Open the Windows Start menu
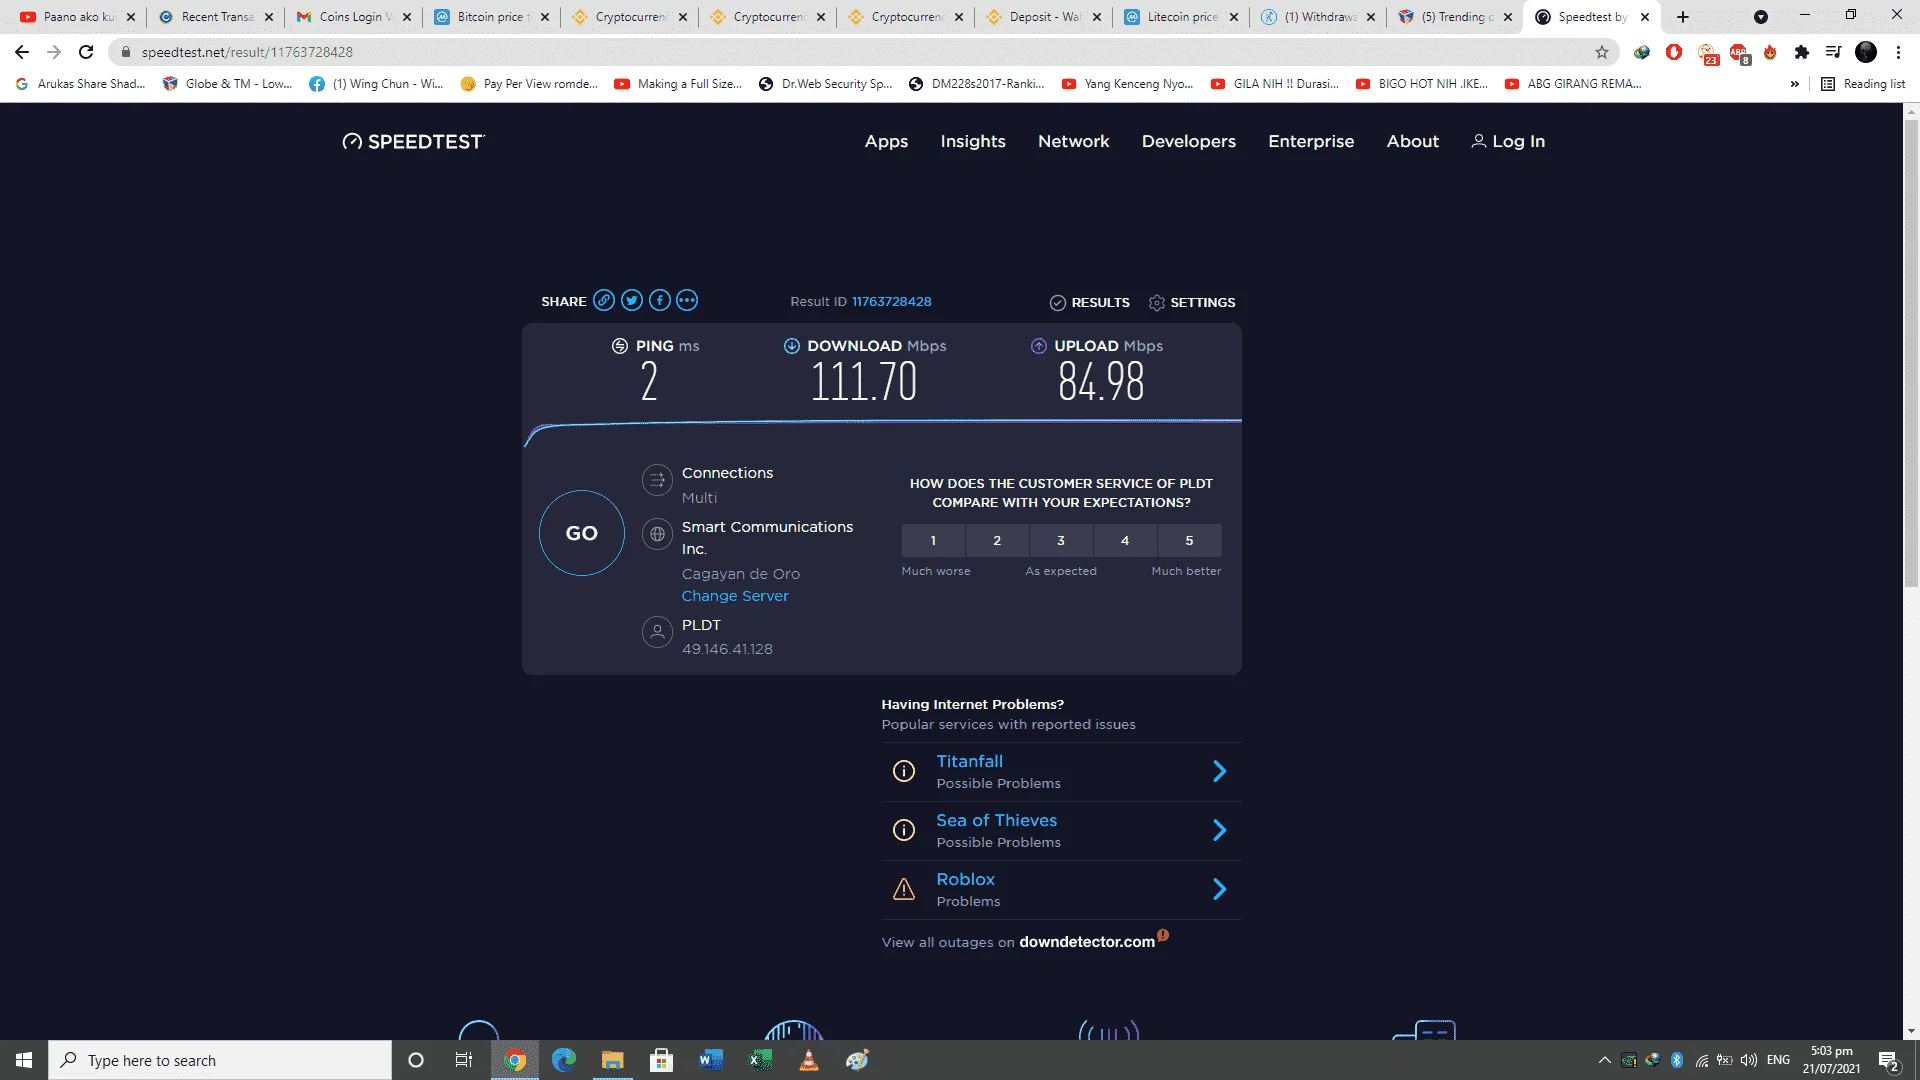Screen dimensions: 1920x1080 (24, 1060)
